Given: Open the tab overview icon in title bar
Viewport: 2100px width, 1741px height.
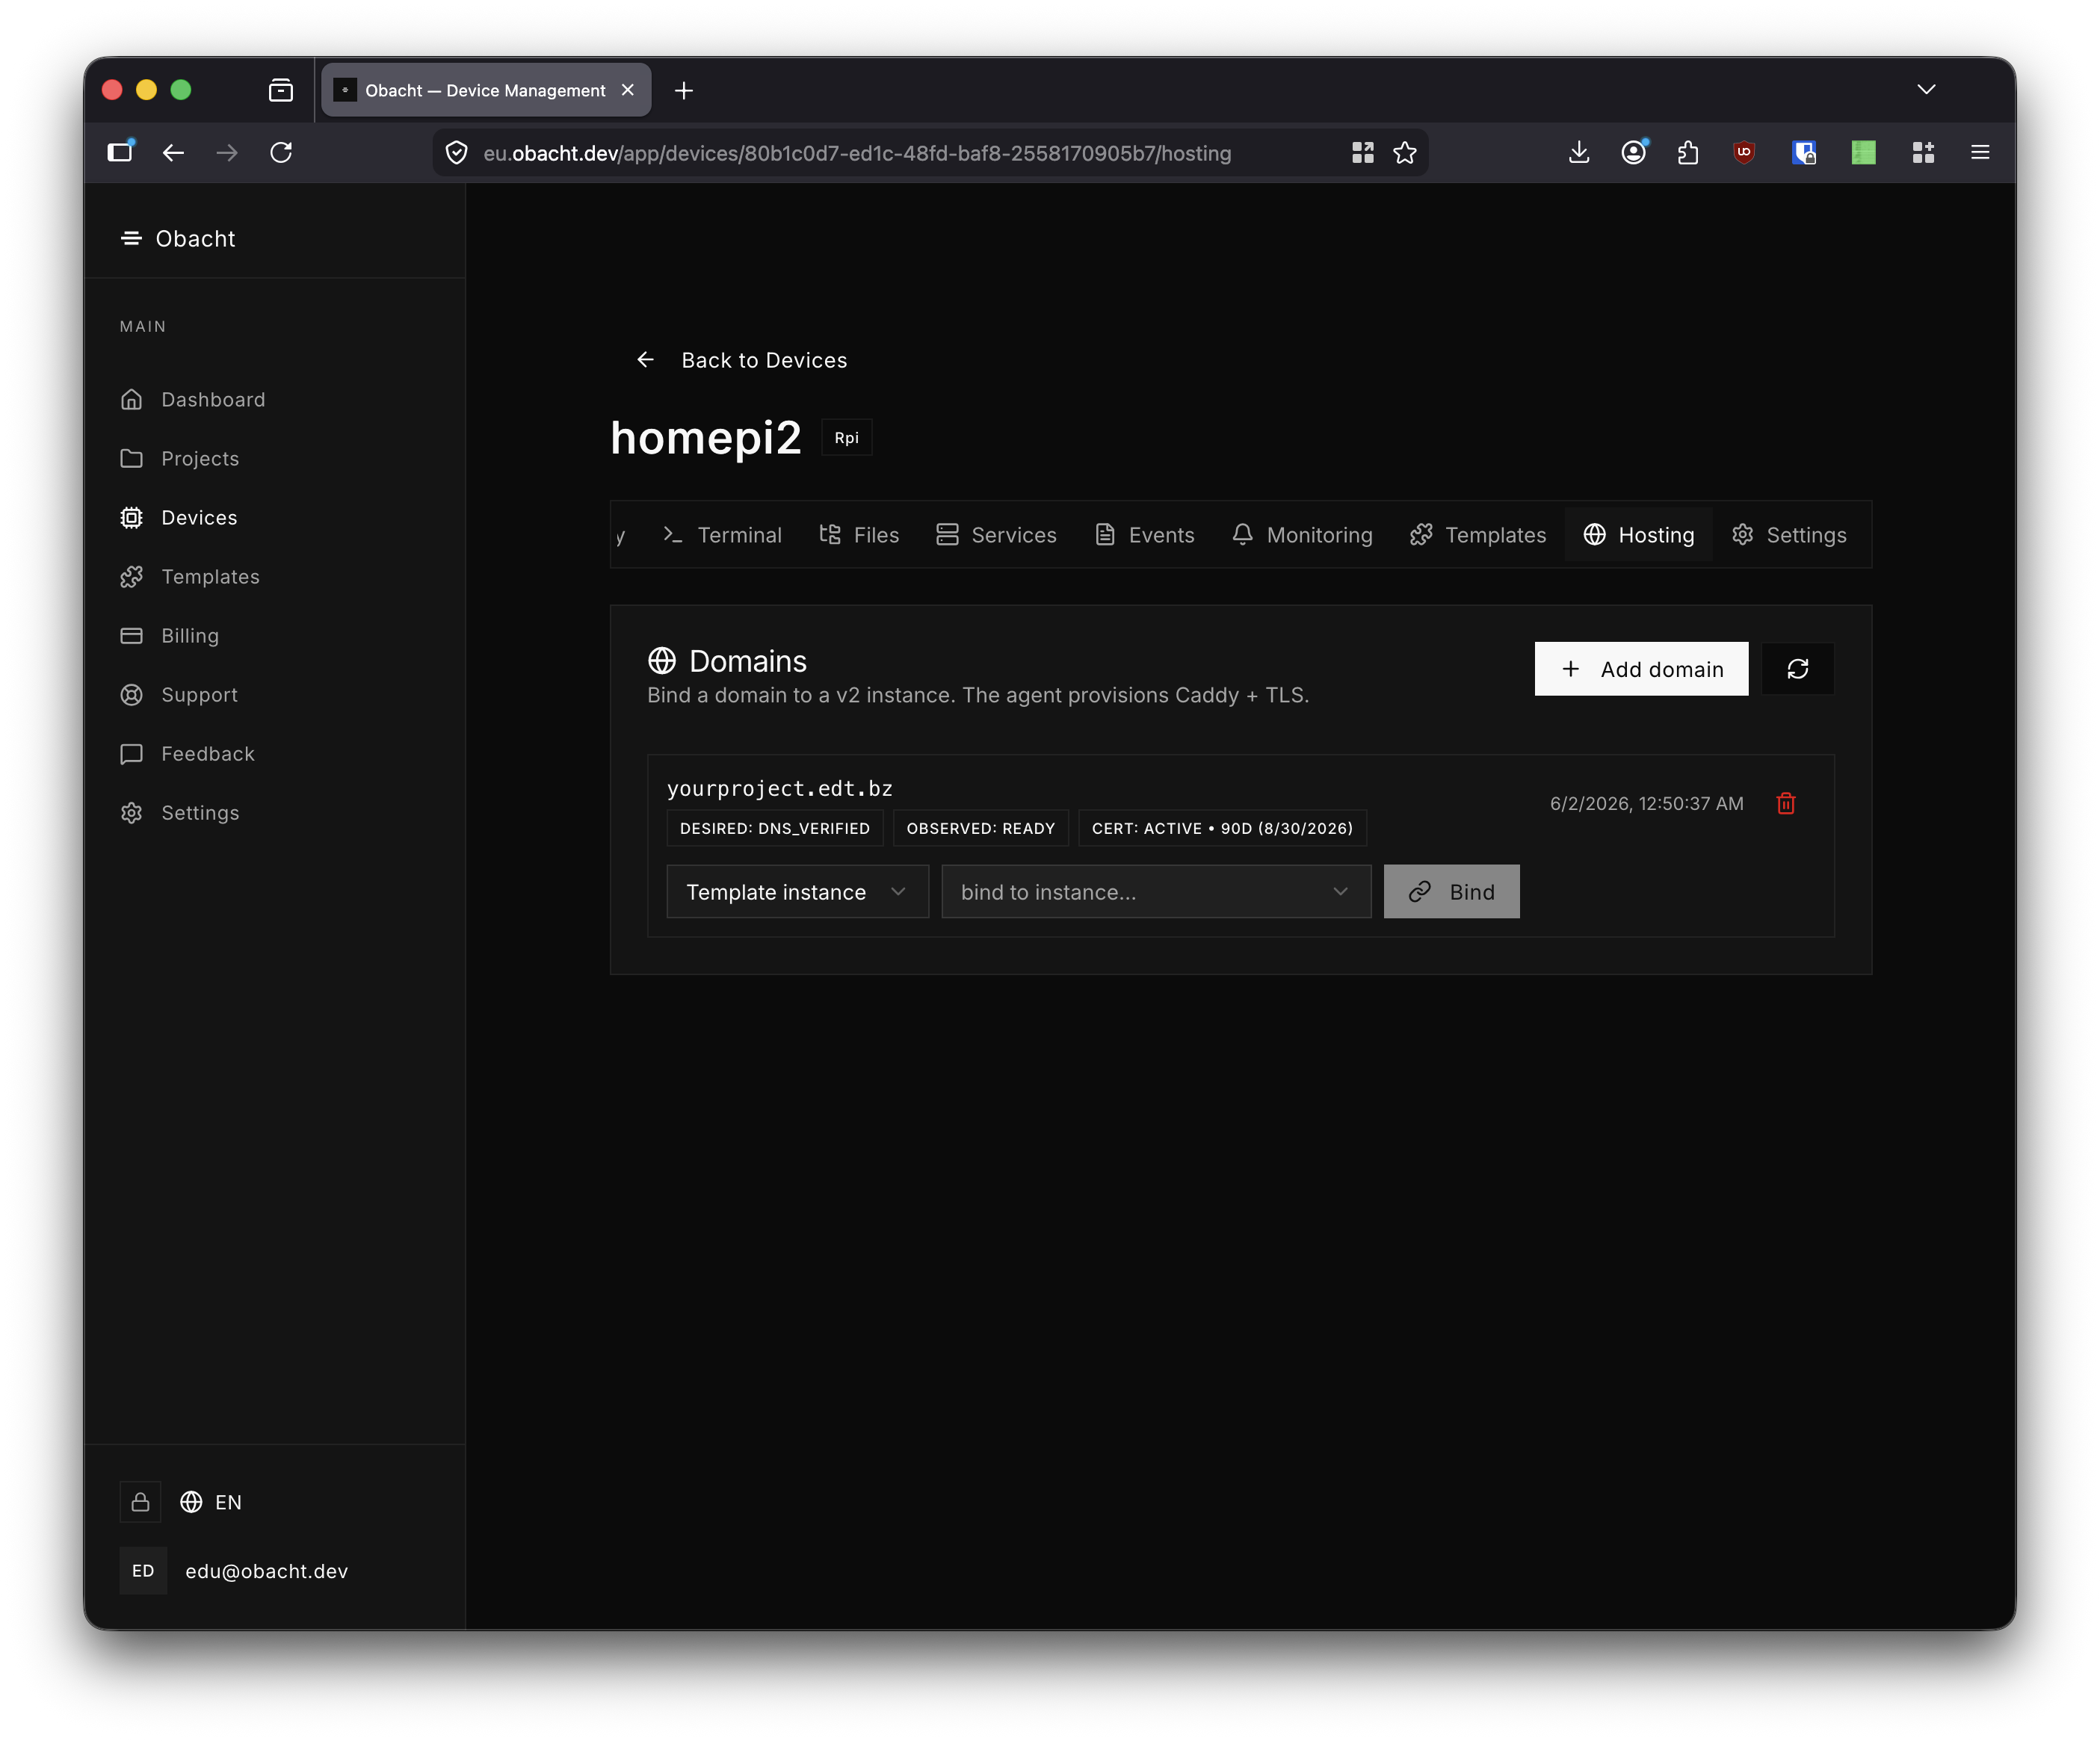Looking at the screenshot, I should pyautogui.click(x=281, y=90).
